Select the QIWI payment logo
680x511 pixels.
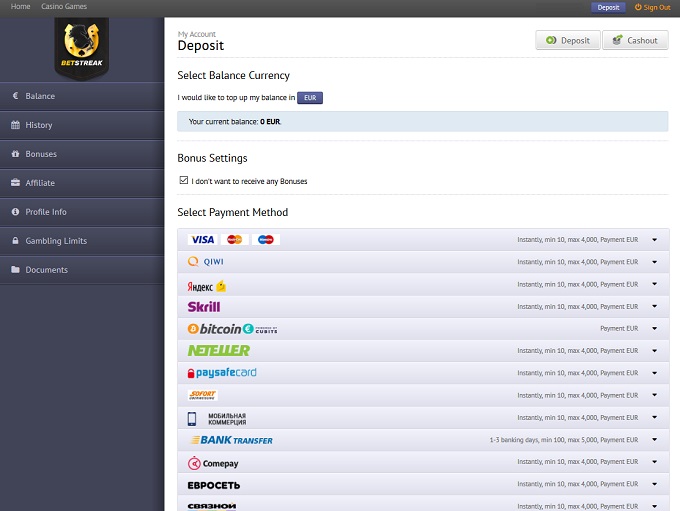[x=206, y=262]
